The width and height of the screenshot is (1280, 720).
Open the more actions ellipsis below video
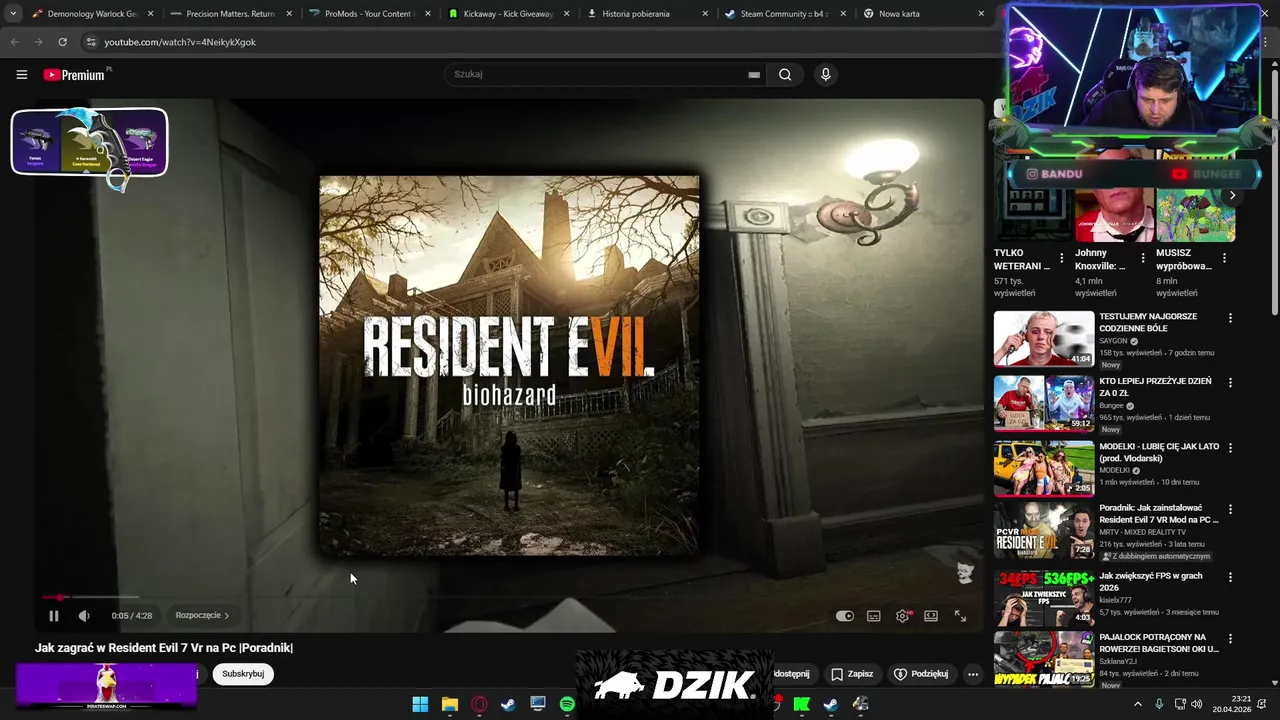tap(972, 674)
